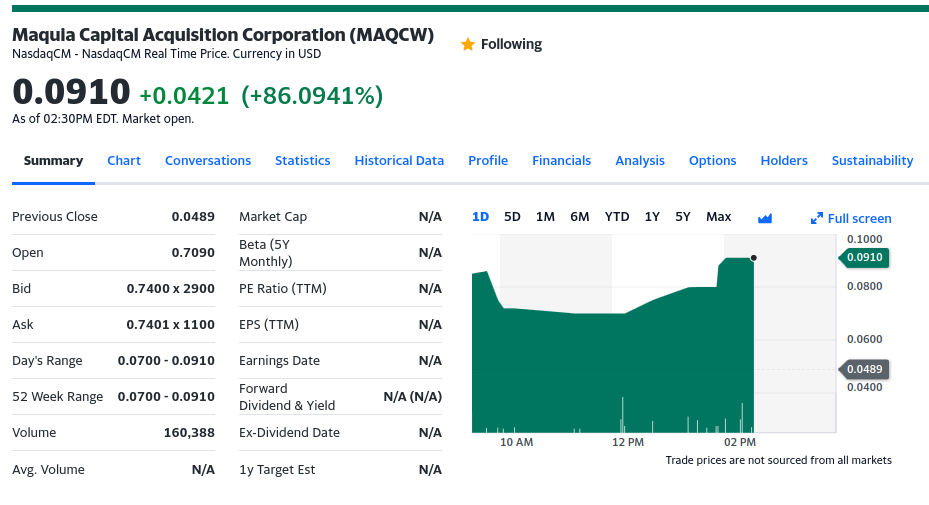The height and width of the screenshot is (505, 929).
Task: Switch chart to 1Y range
Action: [x=652, y=217]
